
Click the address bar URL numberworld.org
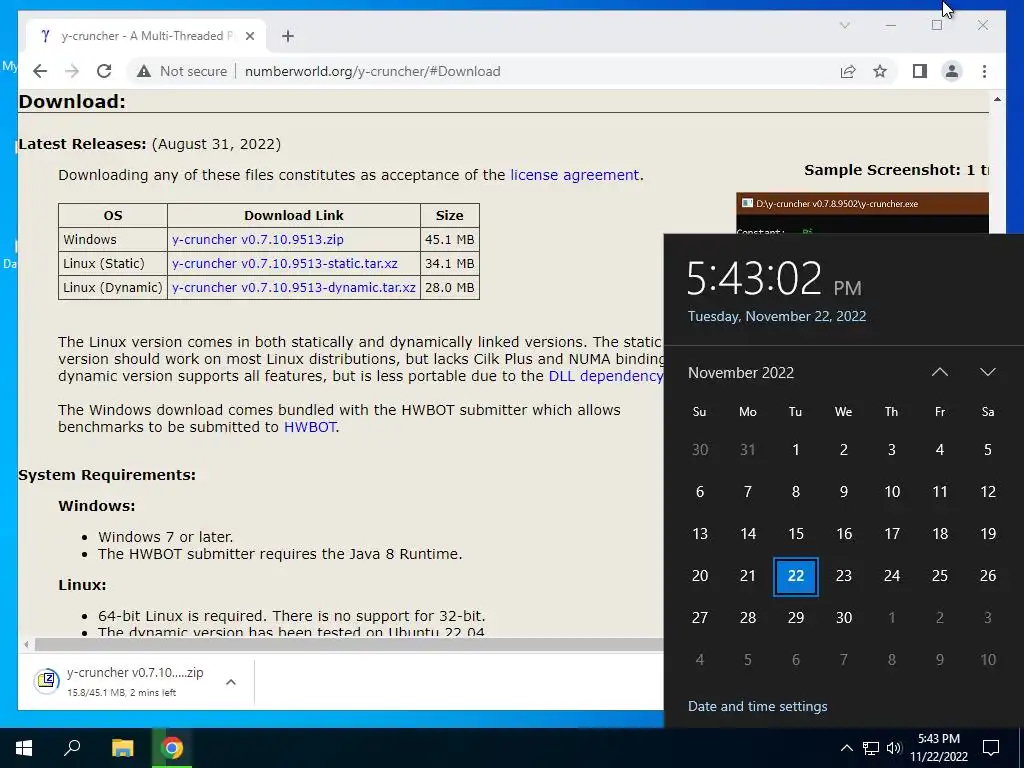372,71
